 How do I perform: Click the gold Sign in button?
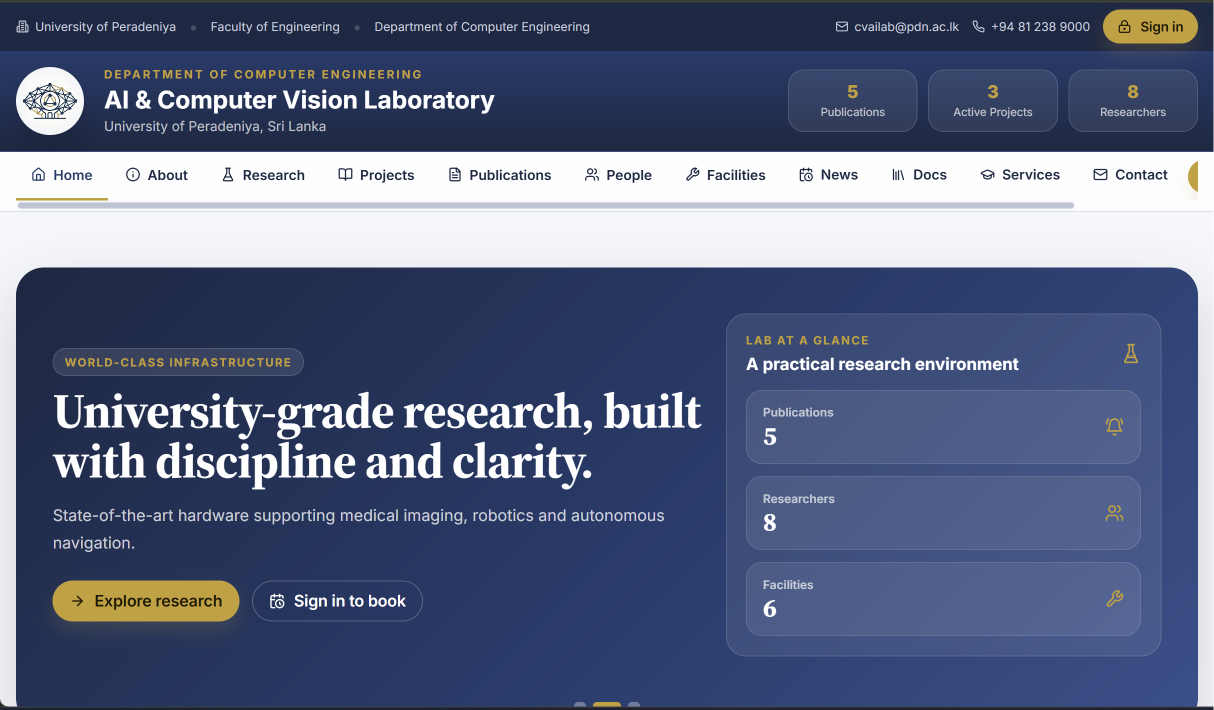pyautogui.click(x=1150, y=27)
